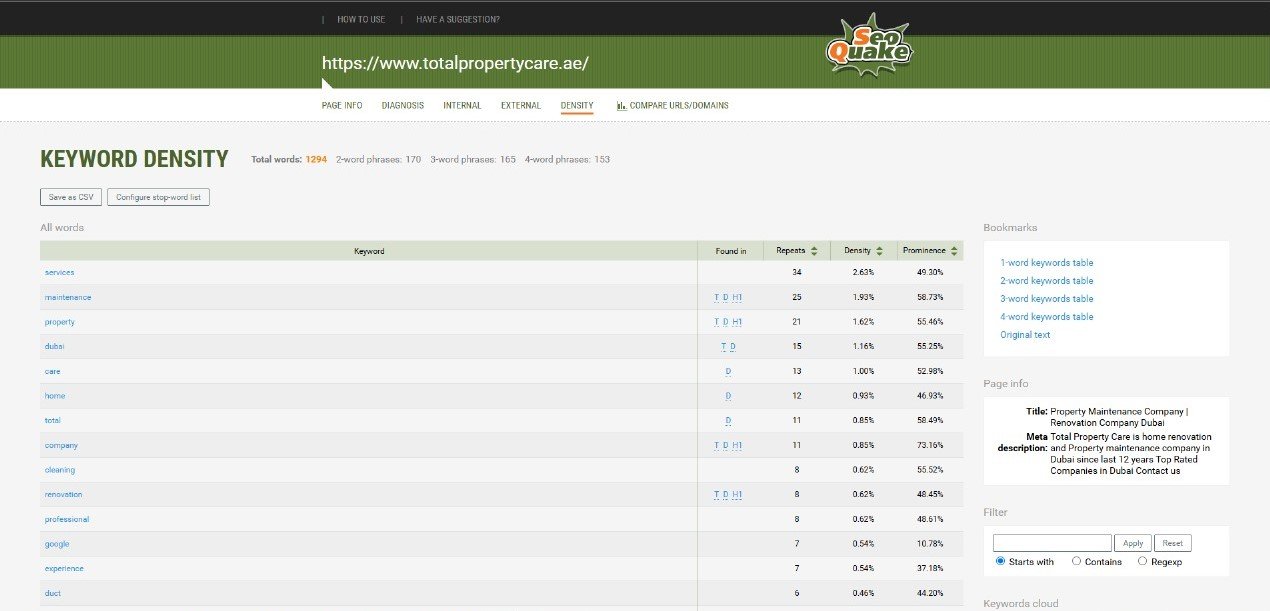Click the totalpropertycare.ae URL heading
Viewport: 1270px width, 611px height.
pyautogui.click(x=455, y=63)
